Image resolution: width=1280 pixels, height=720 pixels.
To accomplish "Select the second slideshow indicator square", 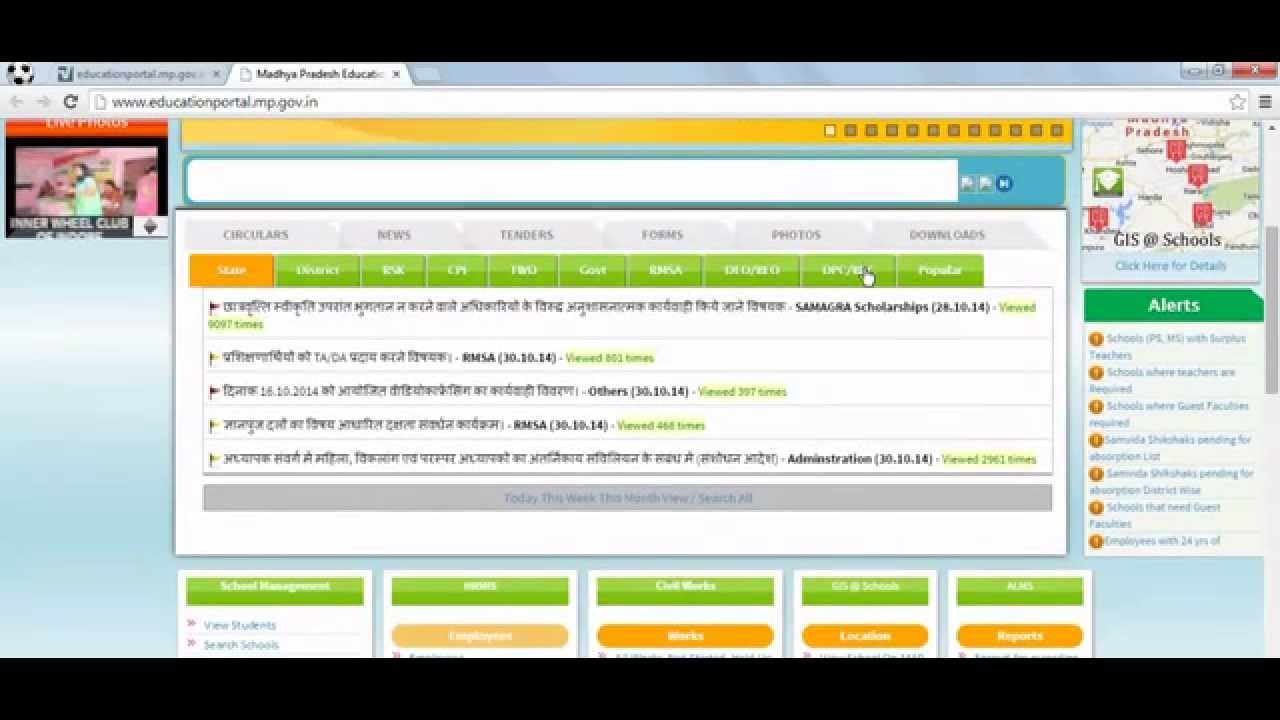I will pos(850,130).
